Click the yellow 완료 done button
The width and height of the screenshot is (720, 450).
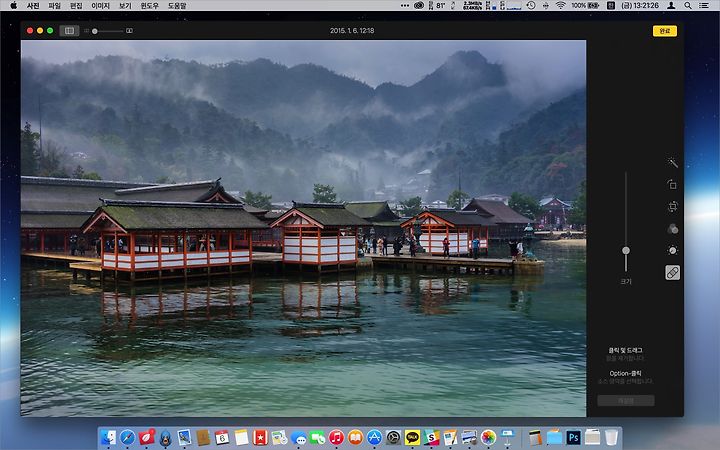664,31
